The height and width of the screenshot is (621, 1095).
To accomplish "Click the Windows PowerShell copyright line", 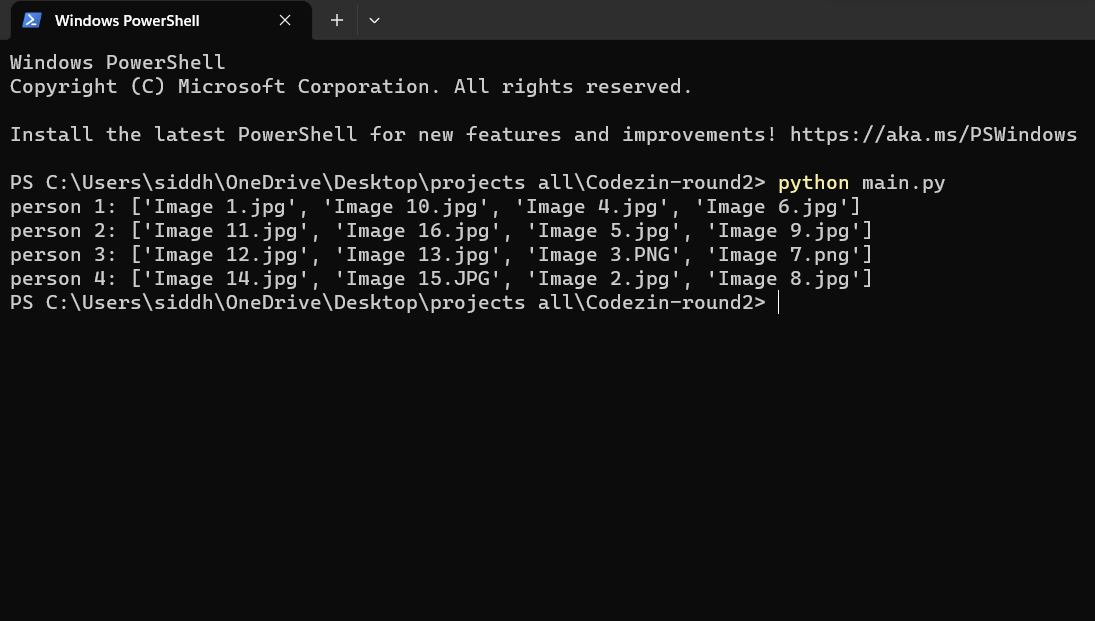I will 349,86.
